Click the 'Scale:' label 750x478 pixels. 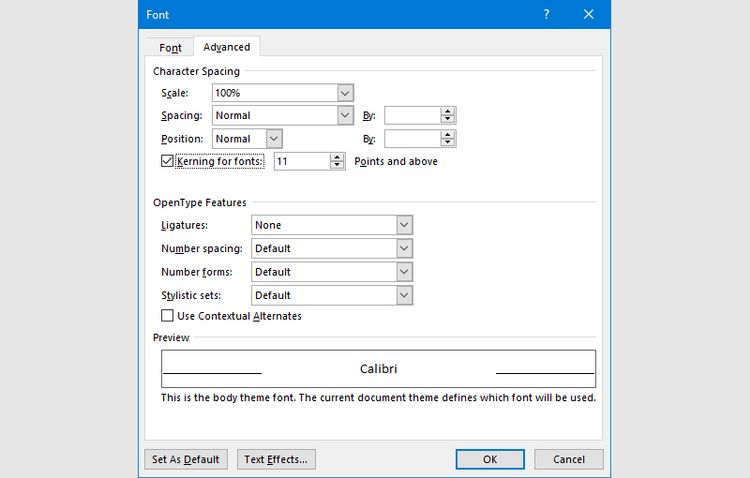[175, 93]
